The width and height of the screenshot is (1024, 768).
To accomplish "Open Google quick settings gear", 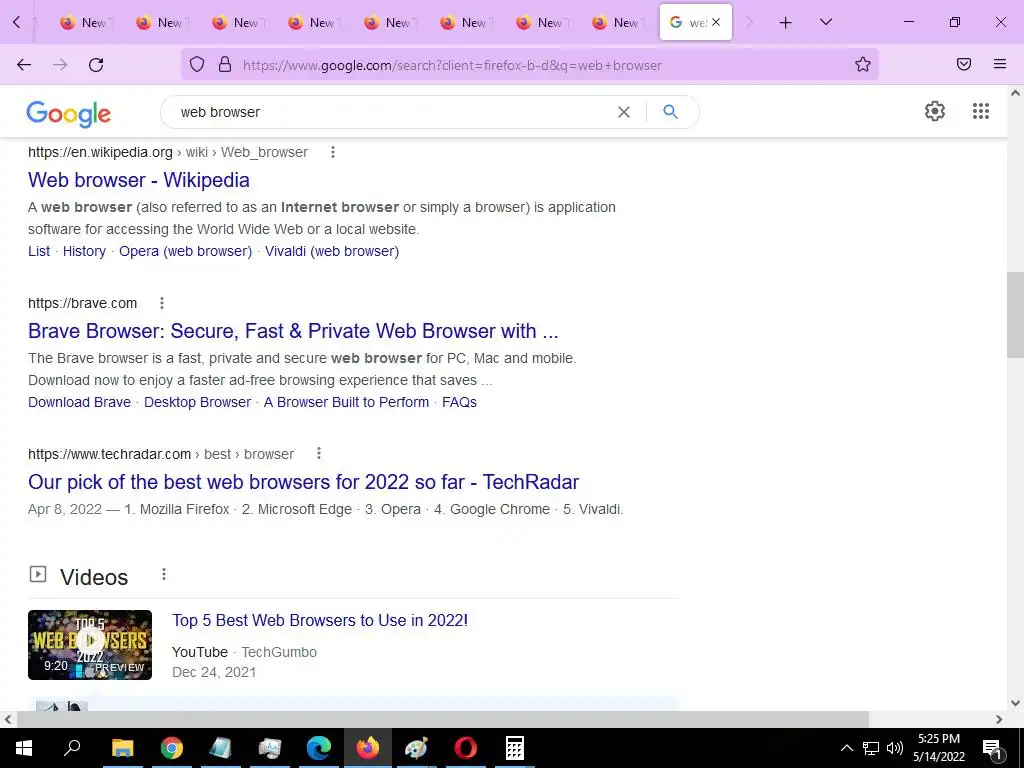I will 935,111.
